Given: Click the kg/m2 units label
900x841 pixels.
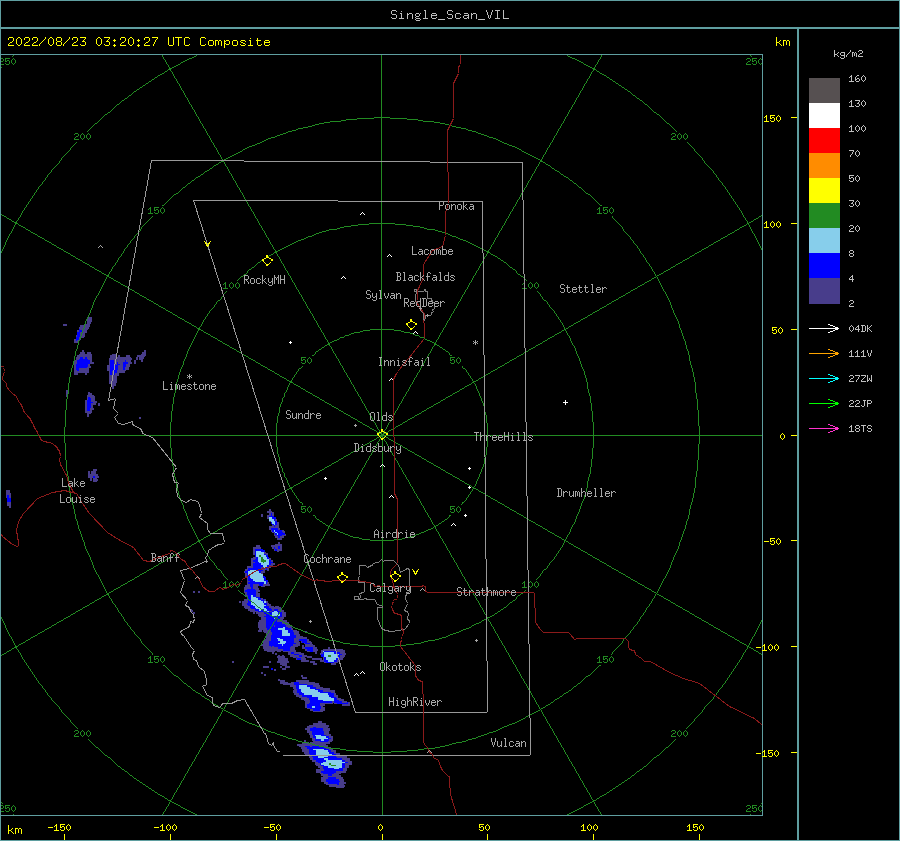Looking at the screenshot, I should point(848,54).
